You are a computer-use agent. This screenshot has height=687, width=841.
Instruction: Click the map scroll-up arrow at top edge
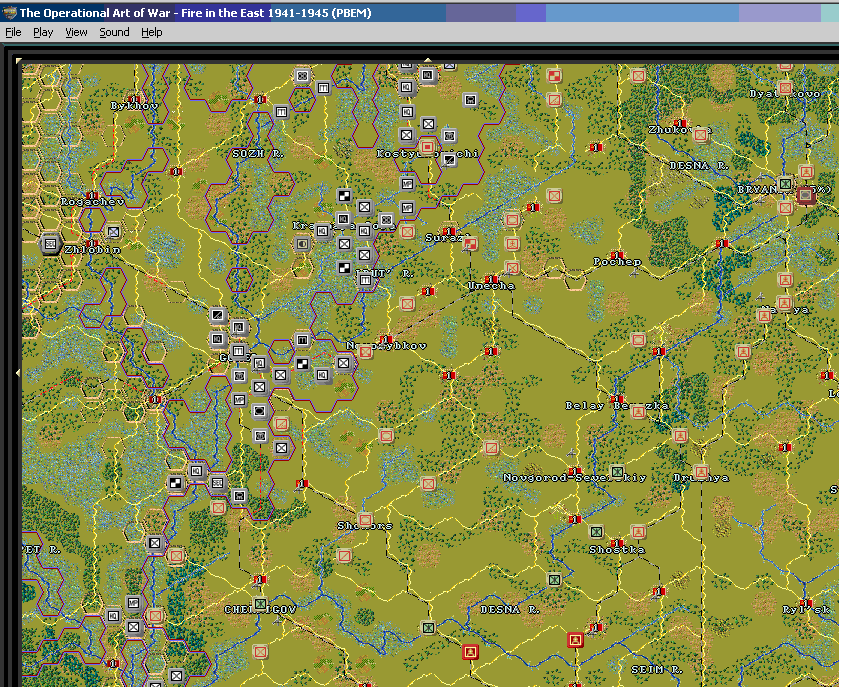coord(427,60)
